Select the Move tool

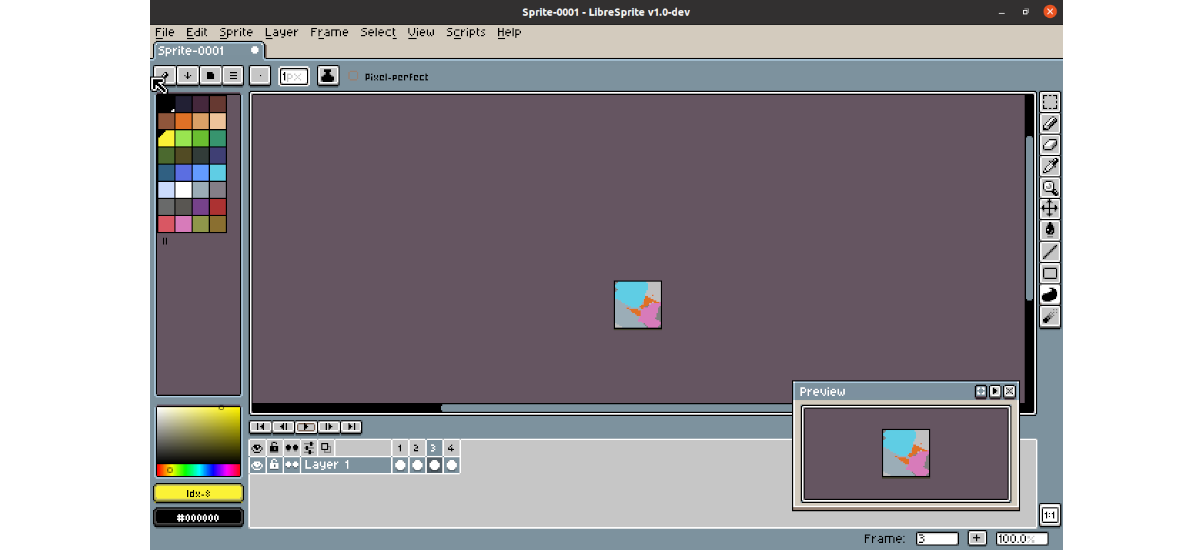(x=1050, y=208)
